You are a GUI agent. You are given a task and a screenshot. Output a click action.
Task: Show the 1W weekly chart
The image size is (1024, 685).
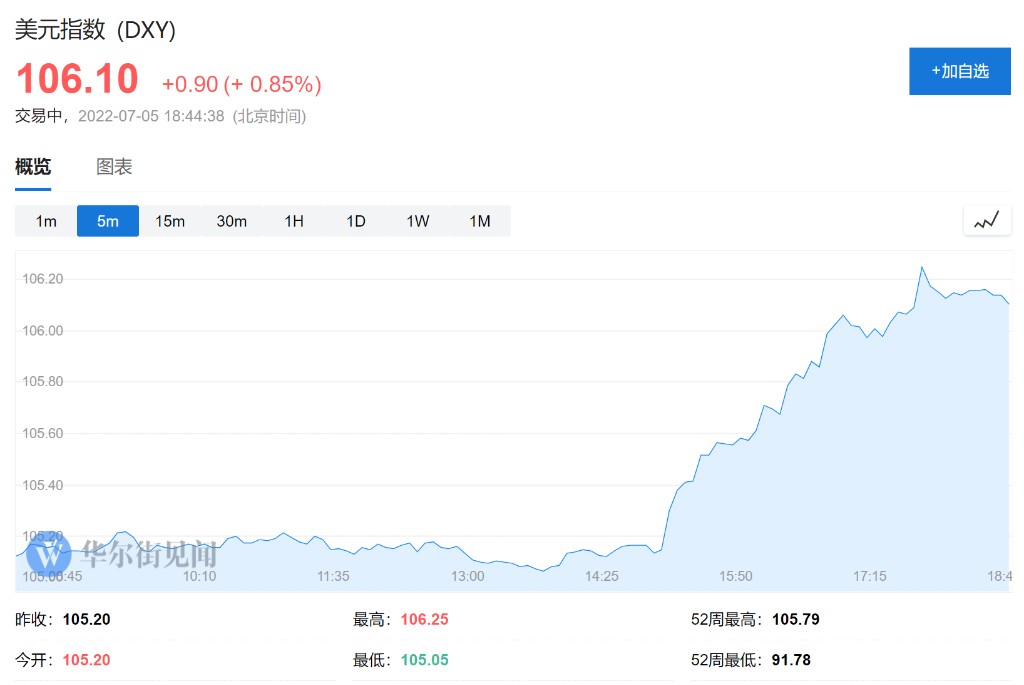pyautogui.click(x=418, y=221)
